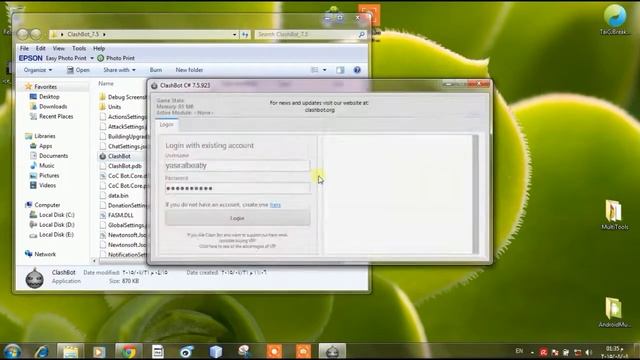
Task: Click the Password input field
Action: [x=237, y=188]
